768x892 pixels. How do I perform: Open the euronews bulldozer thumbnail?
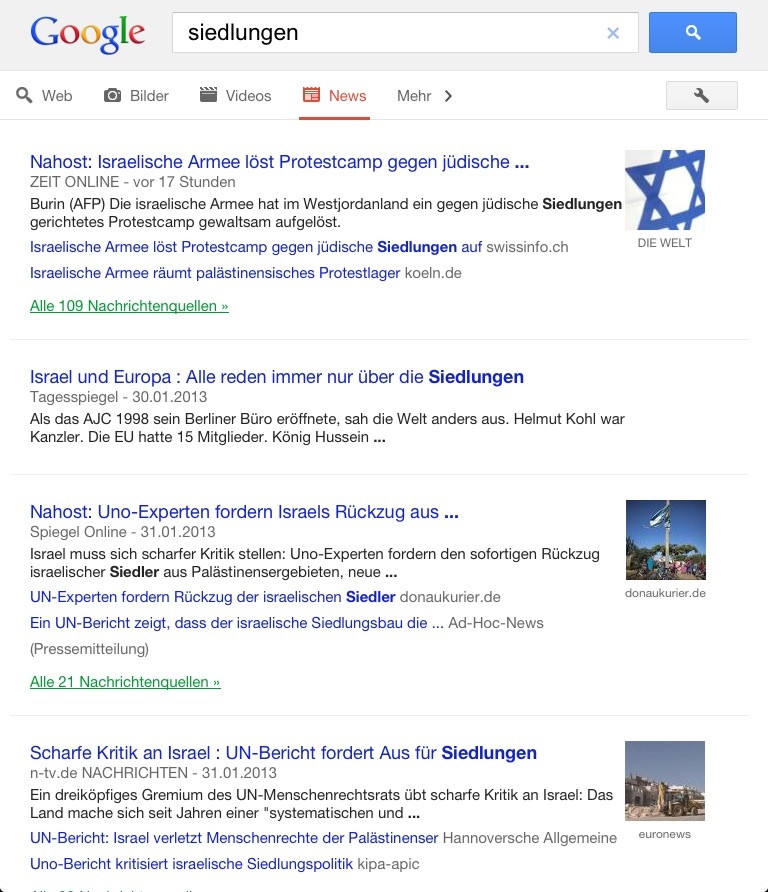click(664, 781)
